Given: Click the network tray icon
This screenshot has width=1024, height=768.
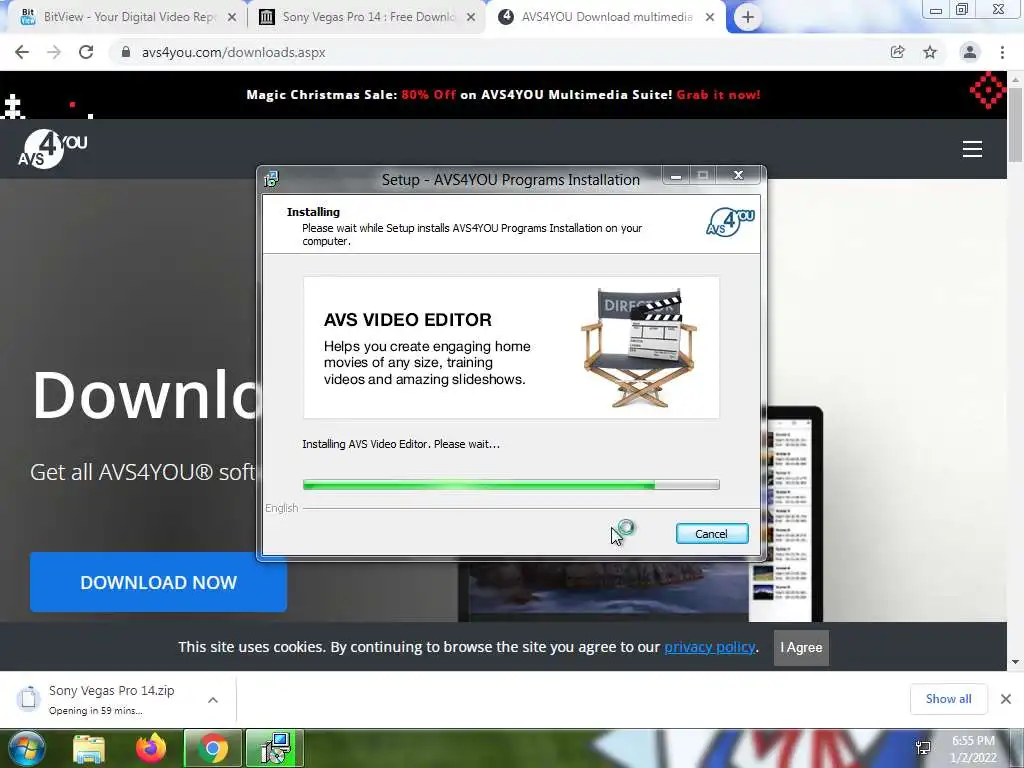Looking at the screenshot, I should [x=923, y=748].
